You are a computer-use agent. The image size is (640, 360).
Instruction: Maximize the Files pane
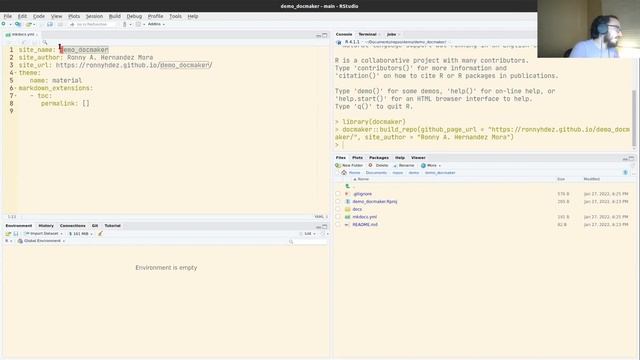pos(631,158)
